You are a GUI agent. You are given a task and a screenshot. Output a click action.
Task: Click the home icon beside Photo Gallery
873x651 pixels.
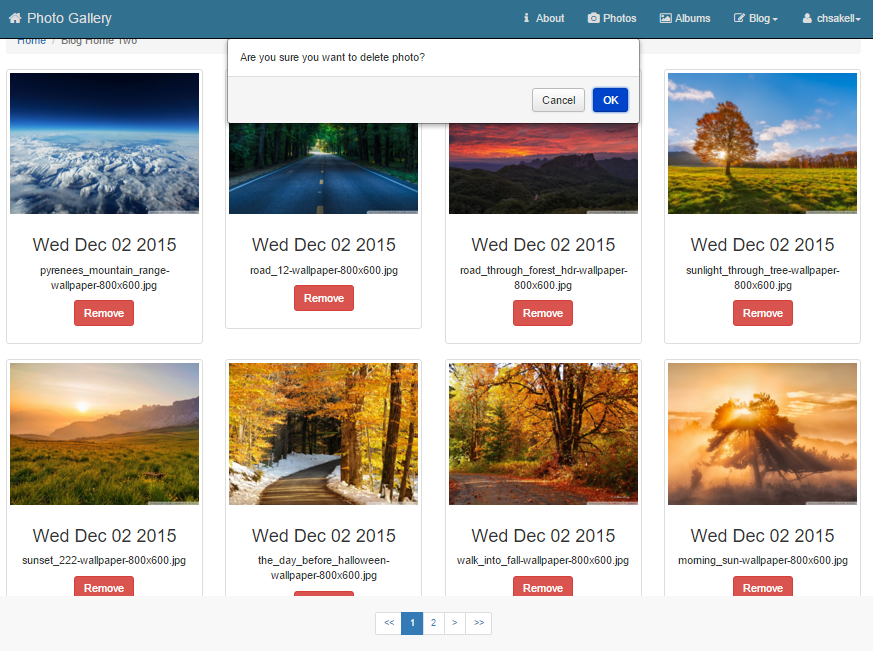tap(14, 18)
